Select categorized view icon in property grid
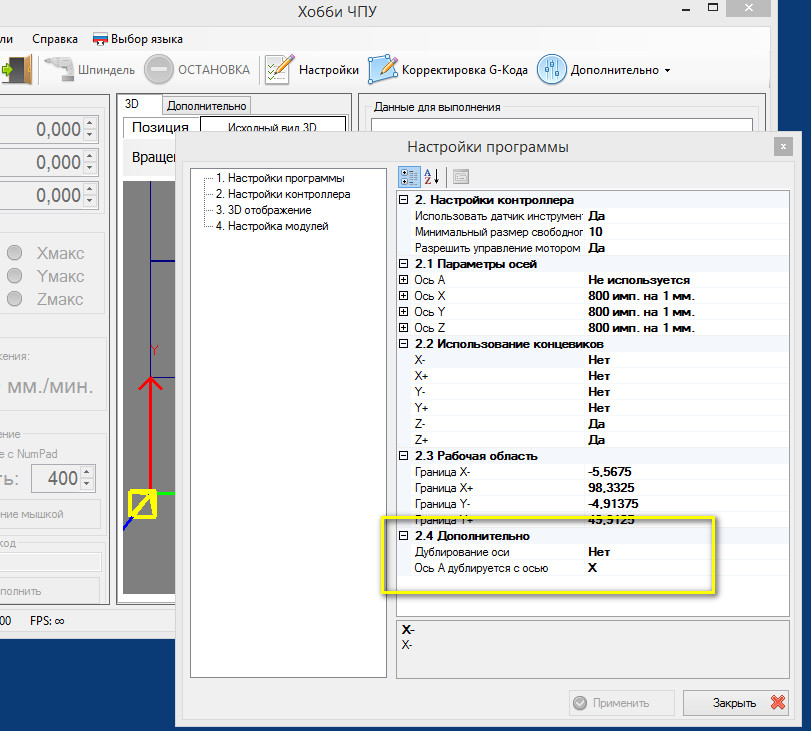This screenshot has width=811, height=731. (409, 177)
